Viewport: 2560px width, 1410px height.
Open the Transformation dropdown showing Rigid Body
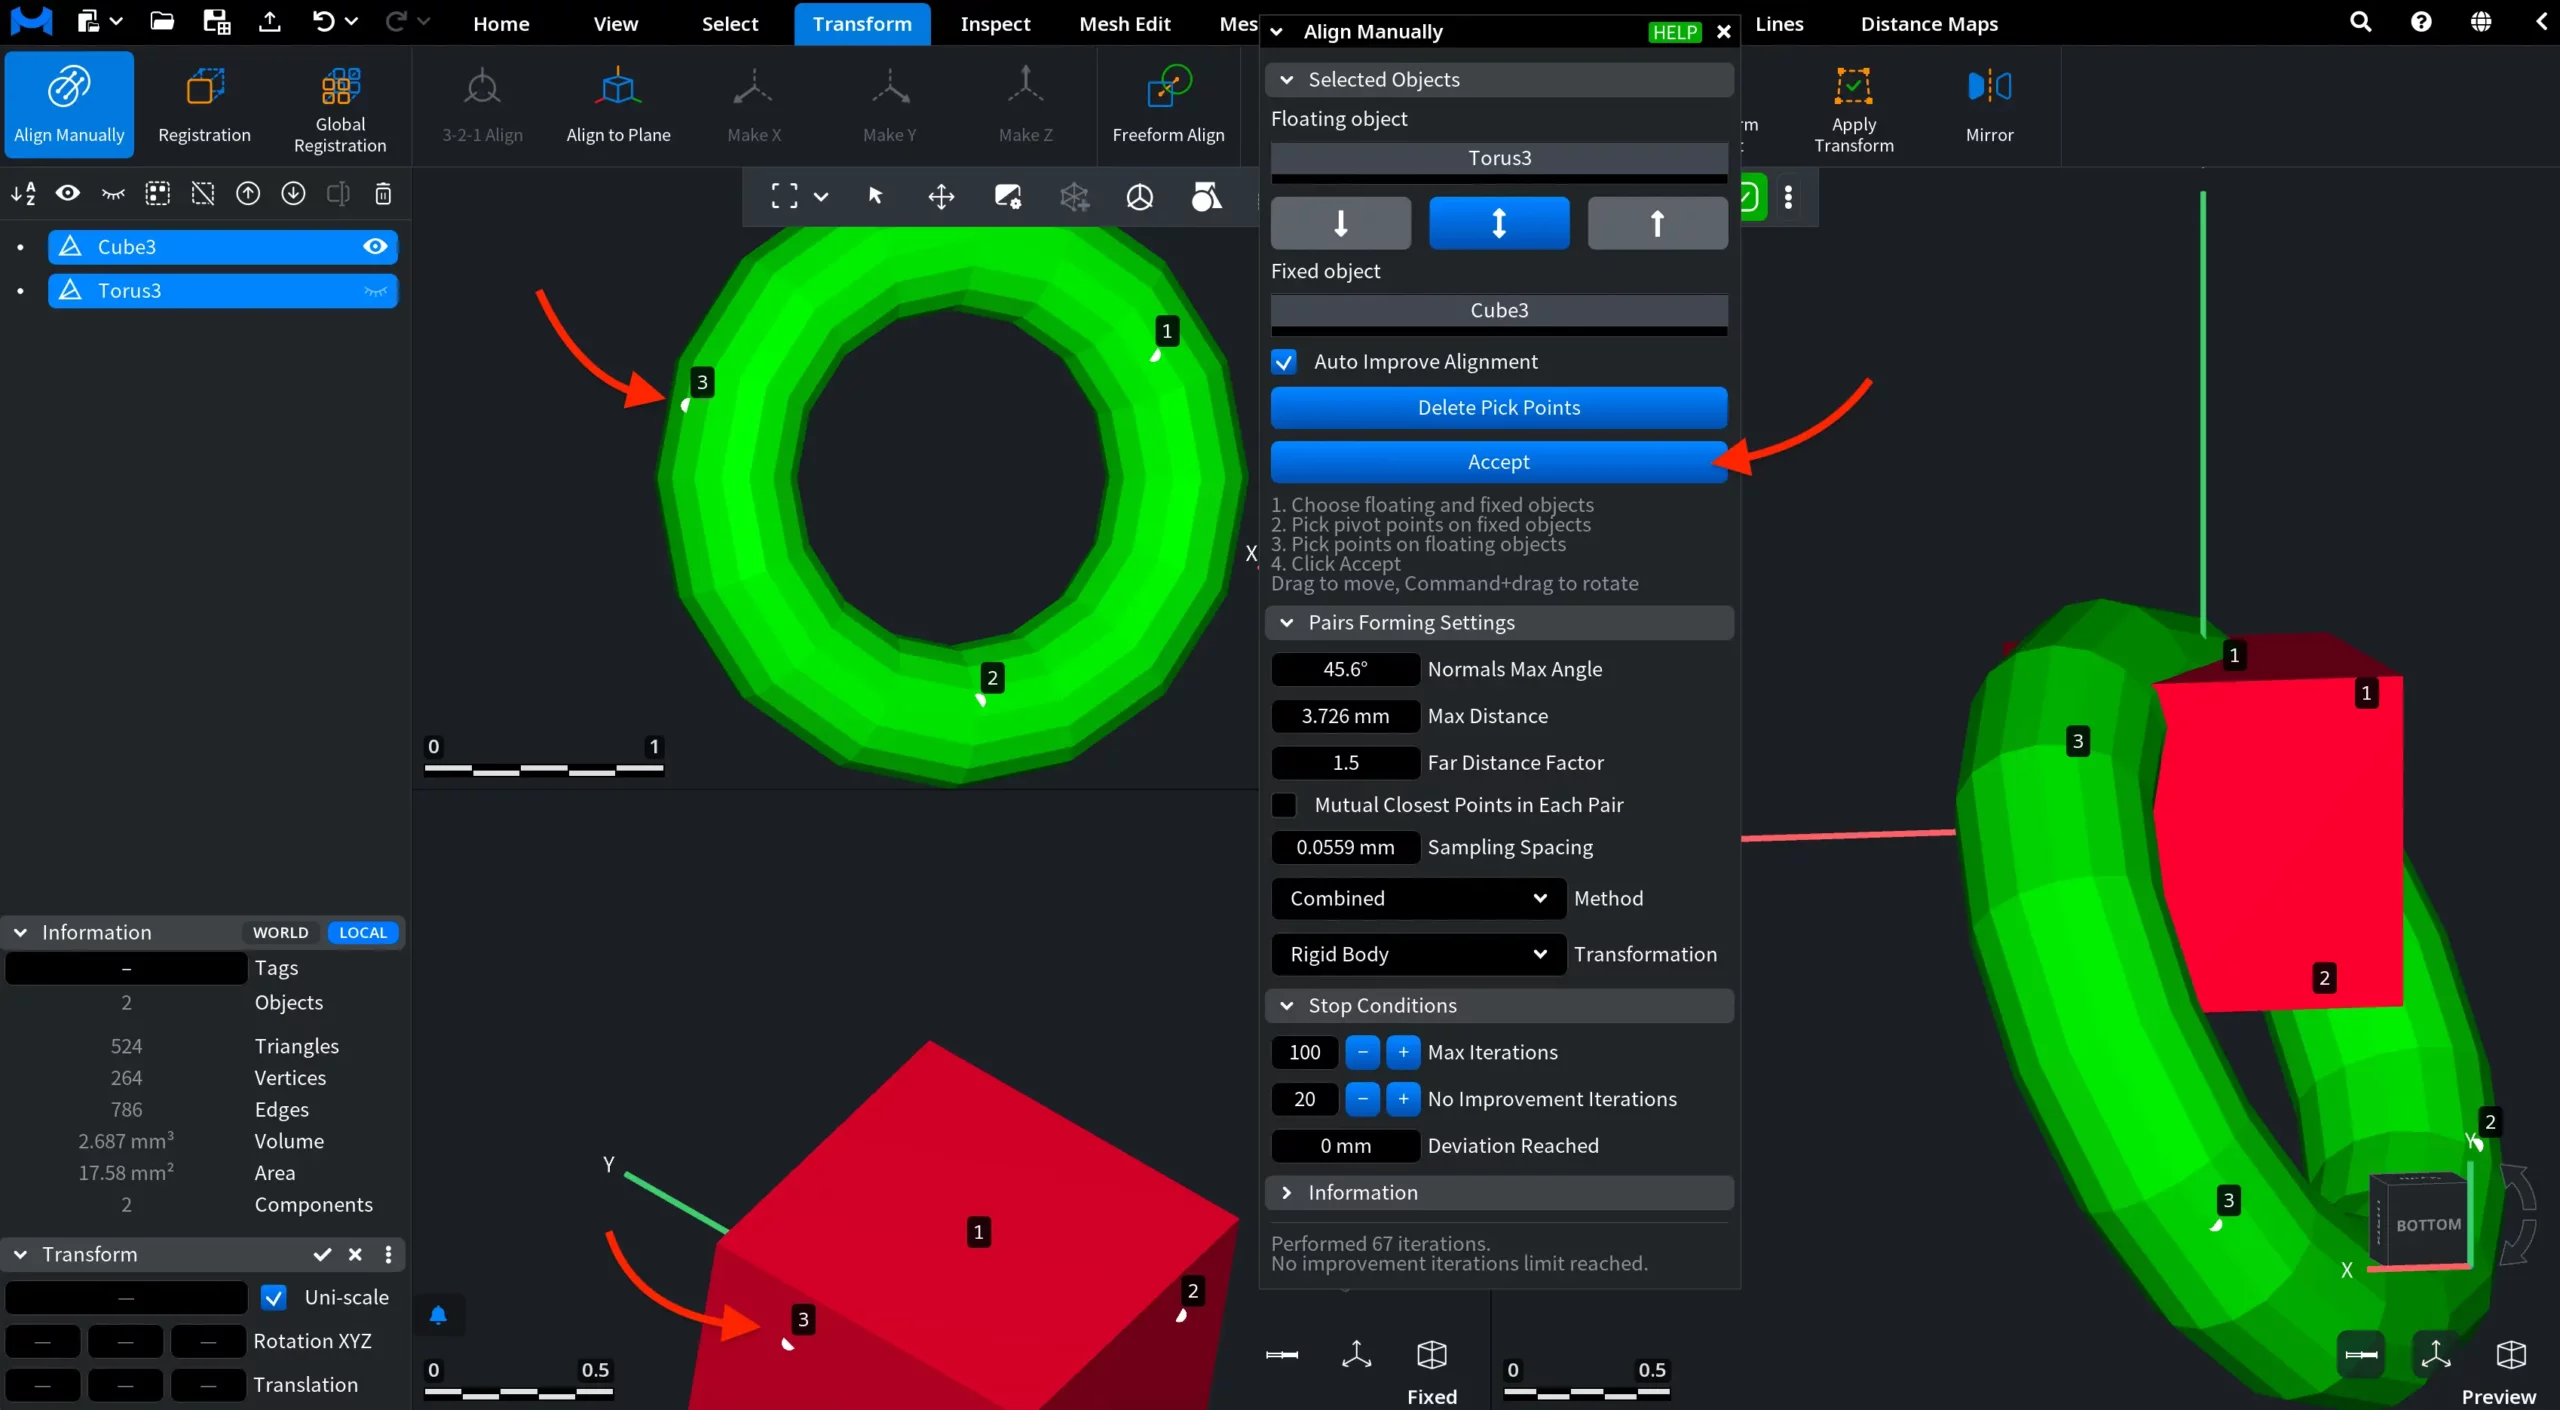click(1418, 954)
